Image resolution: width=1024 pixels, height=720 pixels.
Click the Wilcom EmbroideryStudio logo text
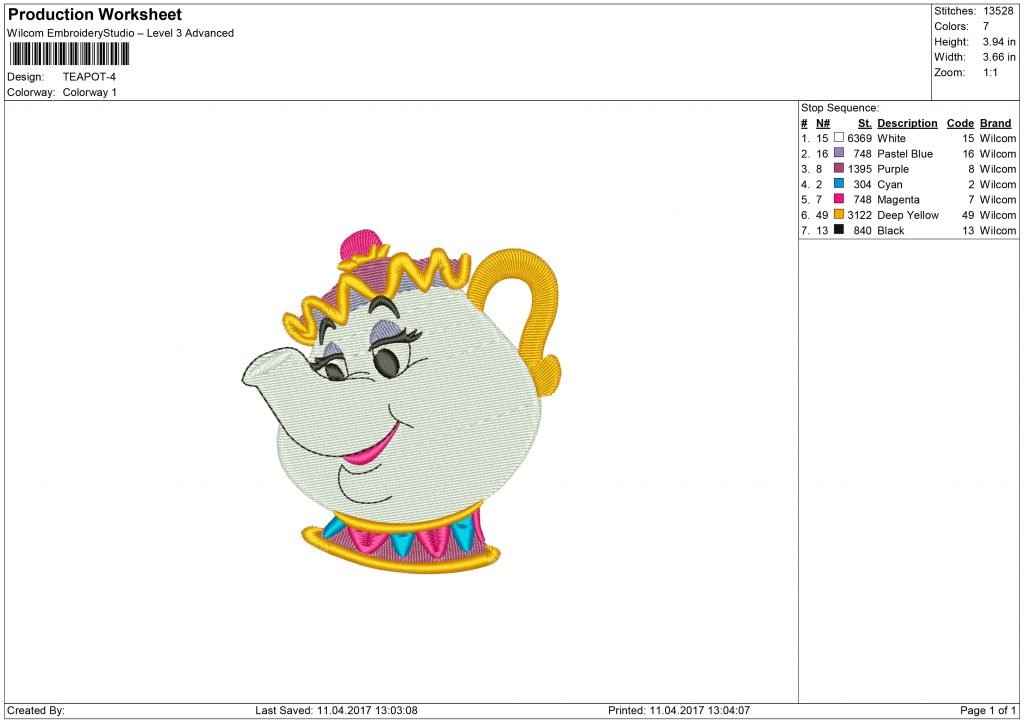[120, 33]
